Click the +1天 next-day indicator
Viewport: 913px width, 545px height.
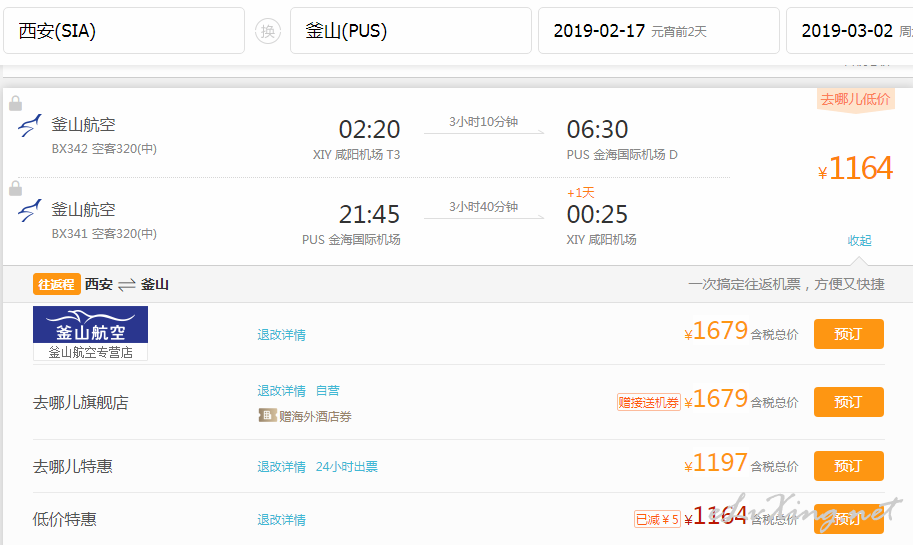(x=581, y=193)
